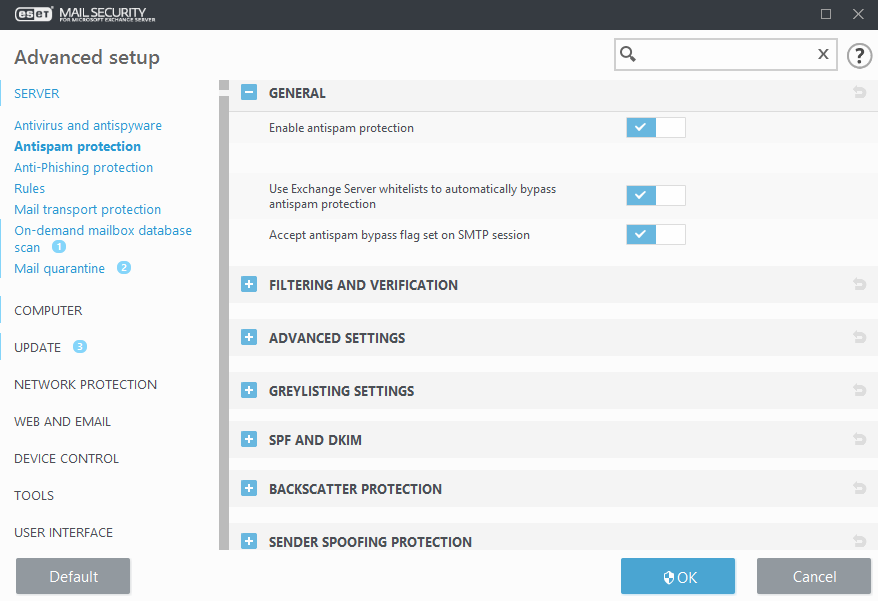Click the search magnifier icon
Viewport: 878px width, 601px height.
pos(628,54)
